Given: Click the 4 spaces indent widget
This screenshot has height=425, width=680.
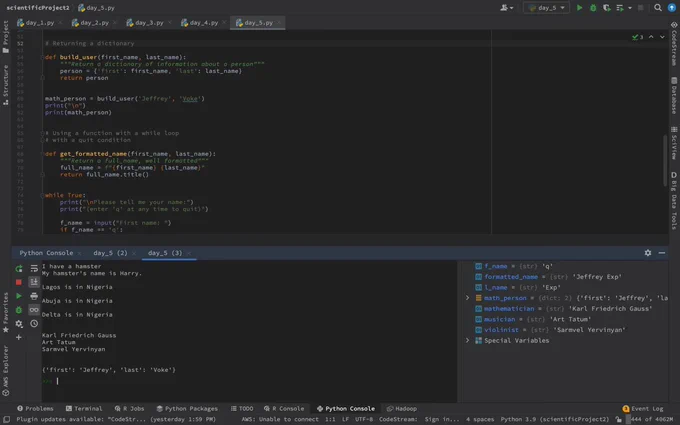Looking at the screenshot, I should coord(480,419).
